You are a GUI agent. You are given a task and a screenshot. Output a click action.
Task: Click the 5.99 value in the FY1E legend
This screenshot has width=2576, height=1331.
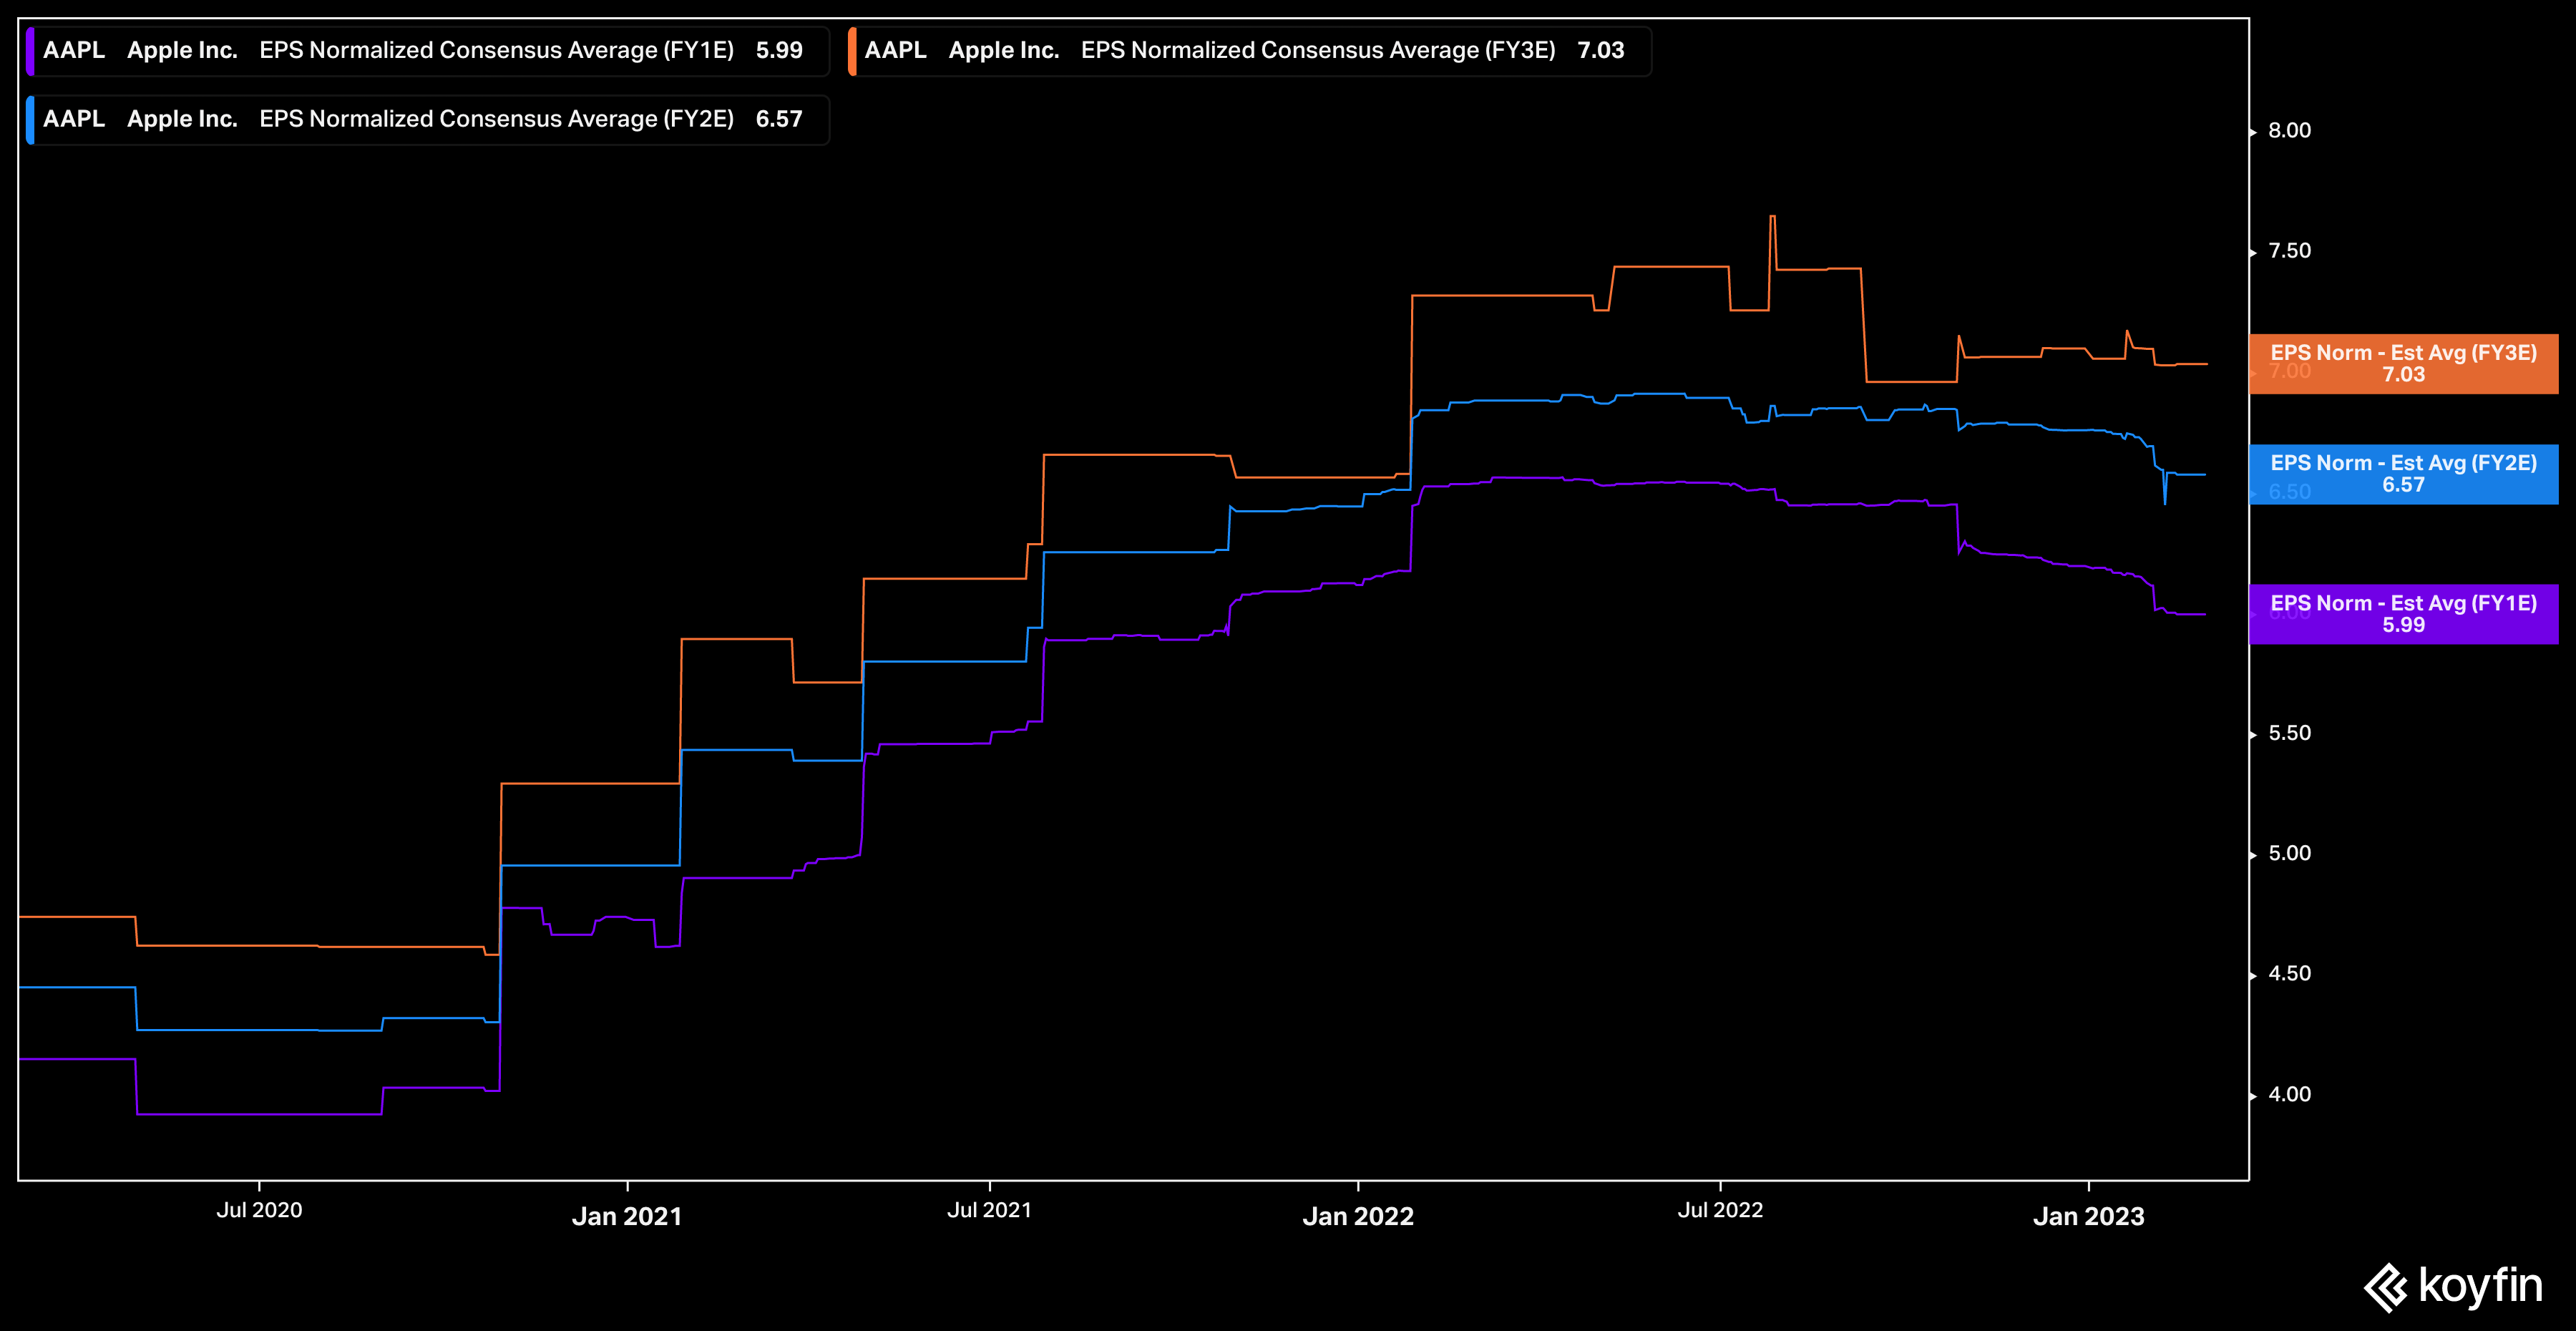coord(779,51)
